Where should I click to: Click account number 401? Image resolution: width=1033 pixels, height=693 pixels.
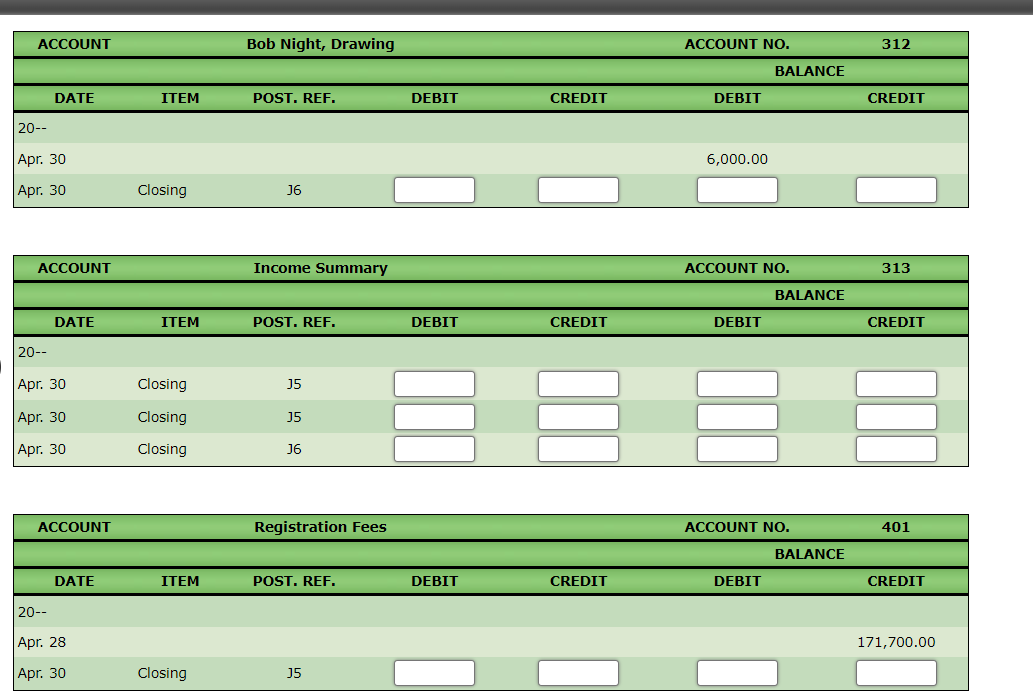[896, 527]
